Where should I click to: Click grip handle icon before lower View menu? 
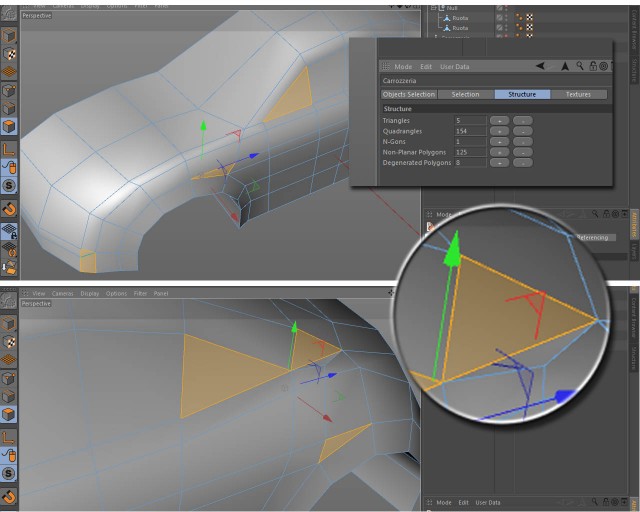25,293
